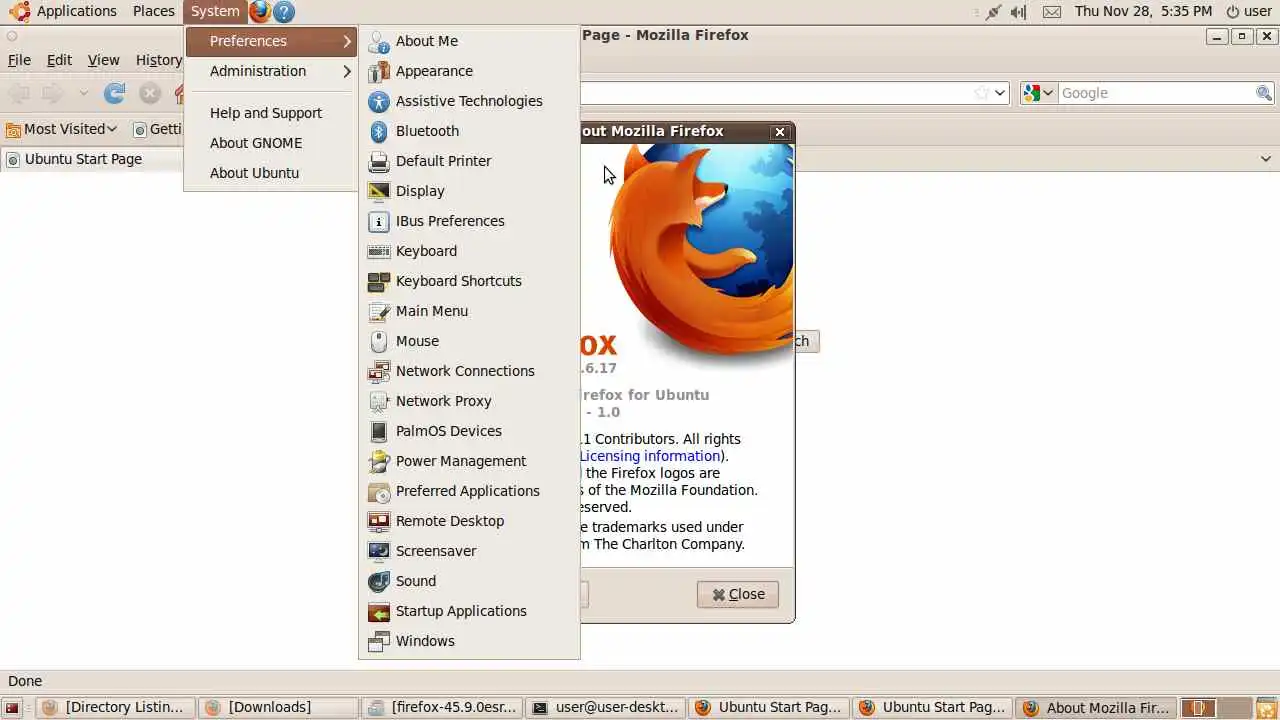
Task: Switch to Directory Listing taskbar window
Action: tap(113, 707)
